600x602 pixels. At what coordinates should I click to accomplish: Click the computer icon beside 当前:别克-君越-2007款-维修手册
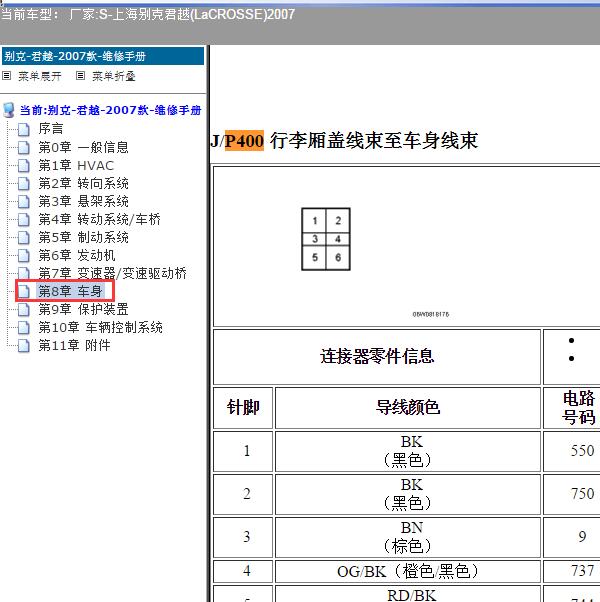[9, 110]
